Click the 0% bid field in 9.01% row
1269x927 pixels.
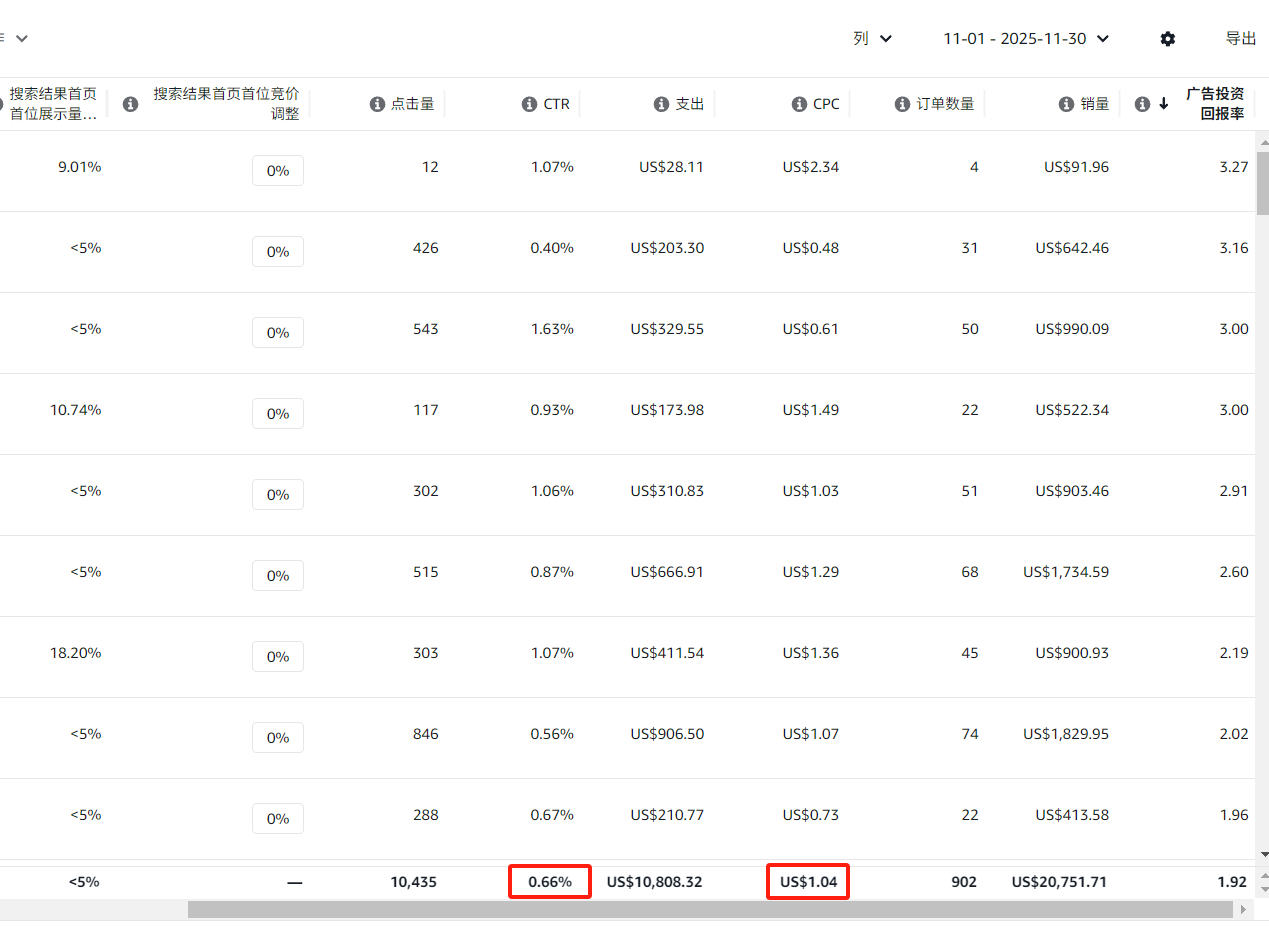(278, 171)
